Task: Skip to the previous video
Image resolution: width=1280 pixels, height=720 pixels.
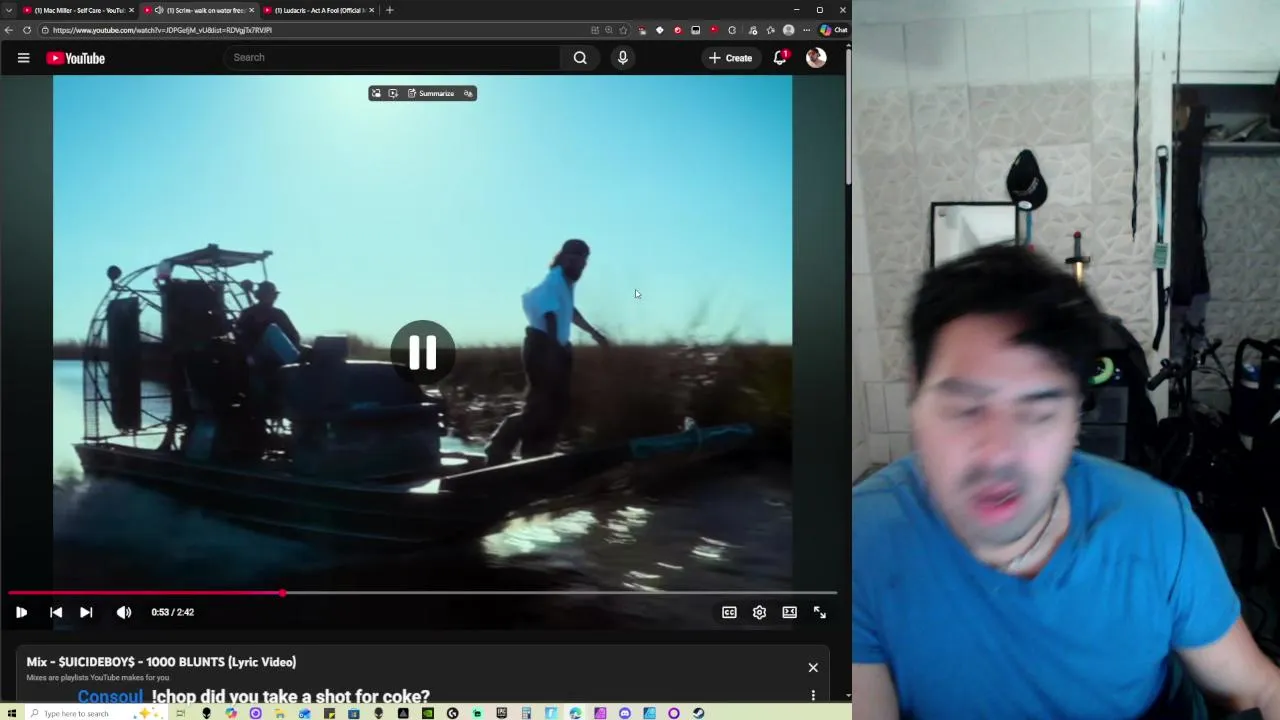Action: point(56,612)
